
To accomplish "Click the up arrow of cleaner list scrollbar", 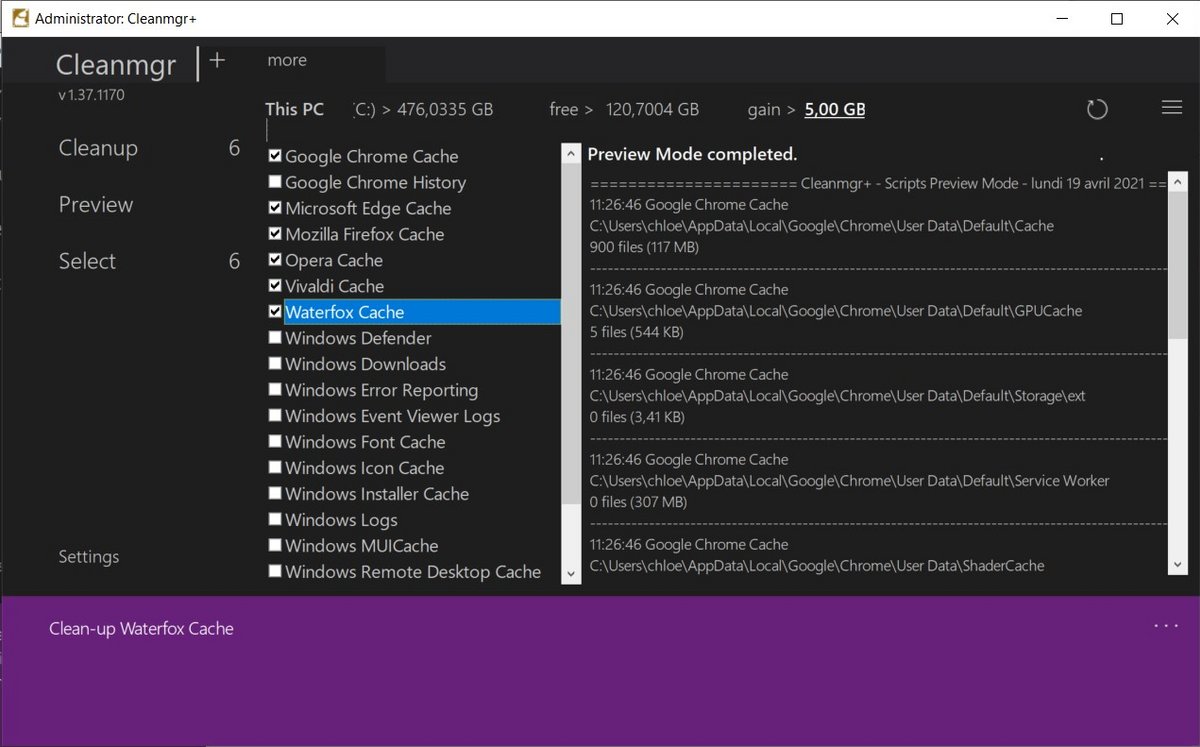I will pyautogui.click(x=571, y=154).
